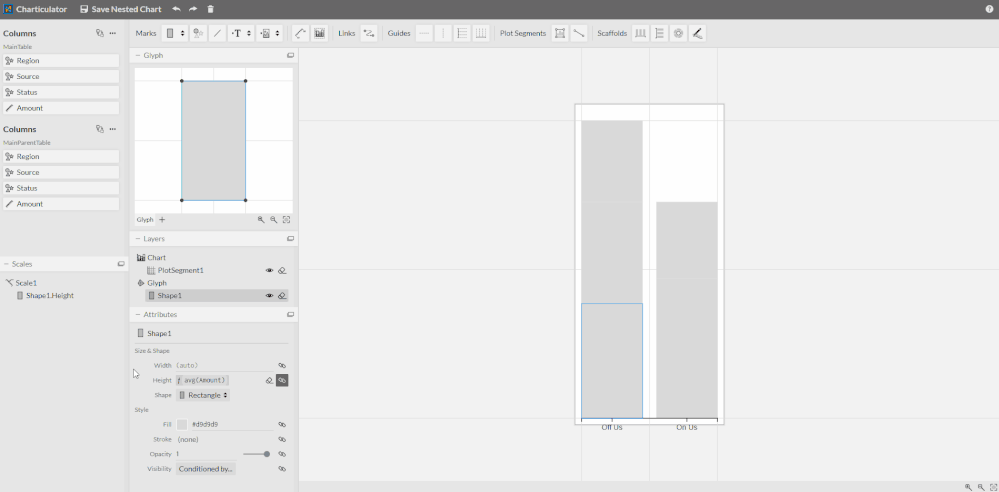
Task: Apply the polar scaffold
Action: click(679, 33)
